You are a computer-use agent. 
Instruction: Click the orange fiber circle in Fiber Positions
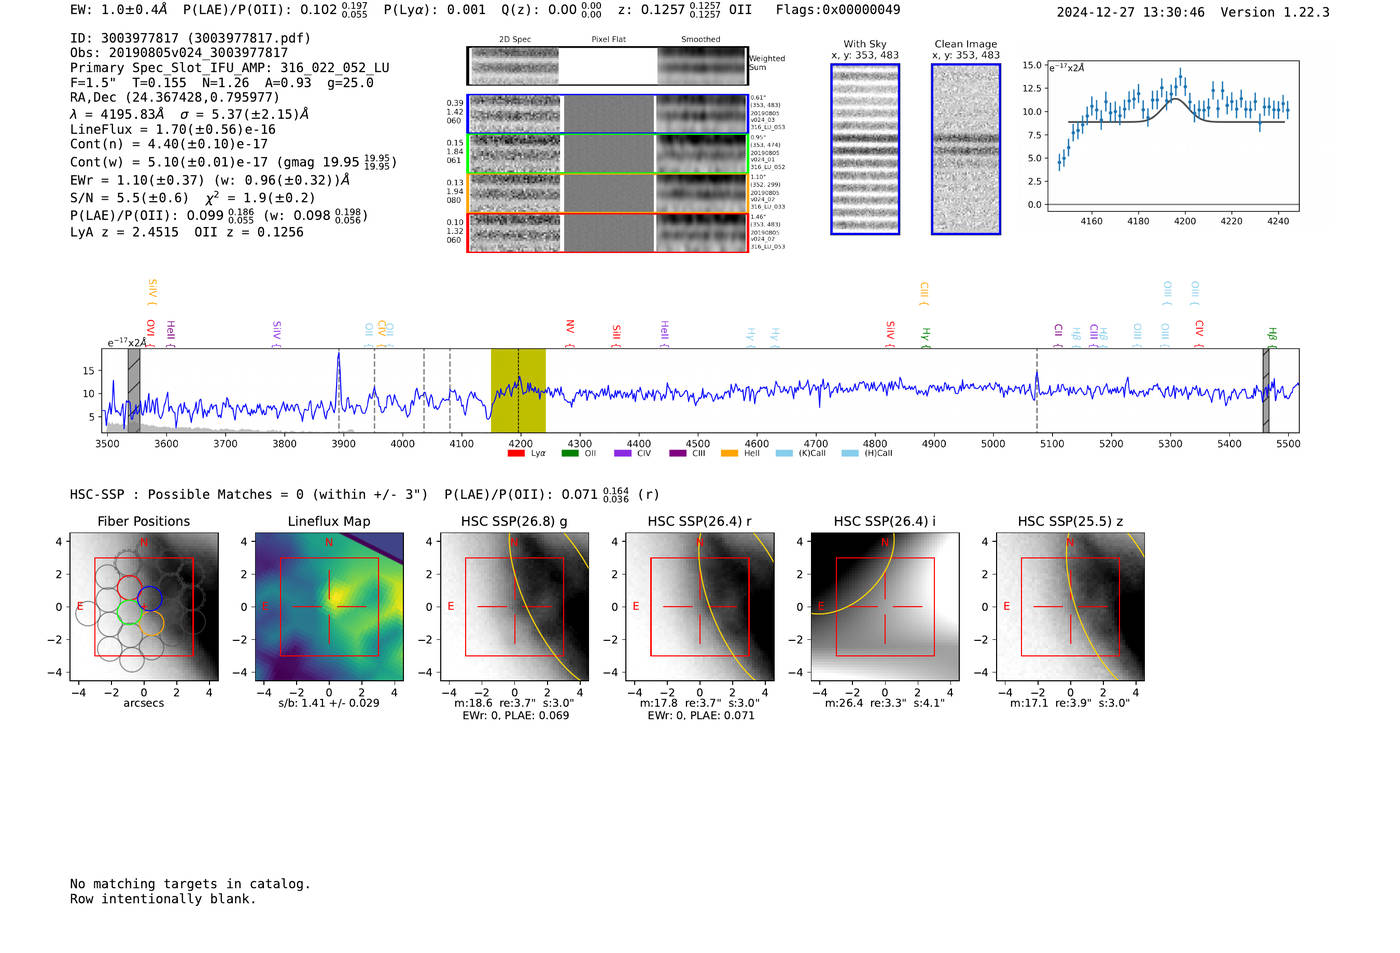tap(151, 623)
